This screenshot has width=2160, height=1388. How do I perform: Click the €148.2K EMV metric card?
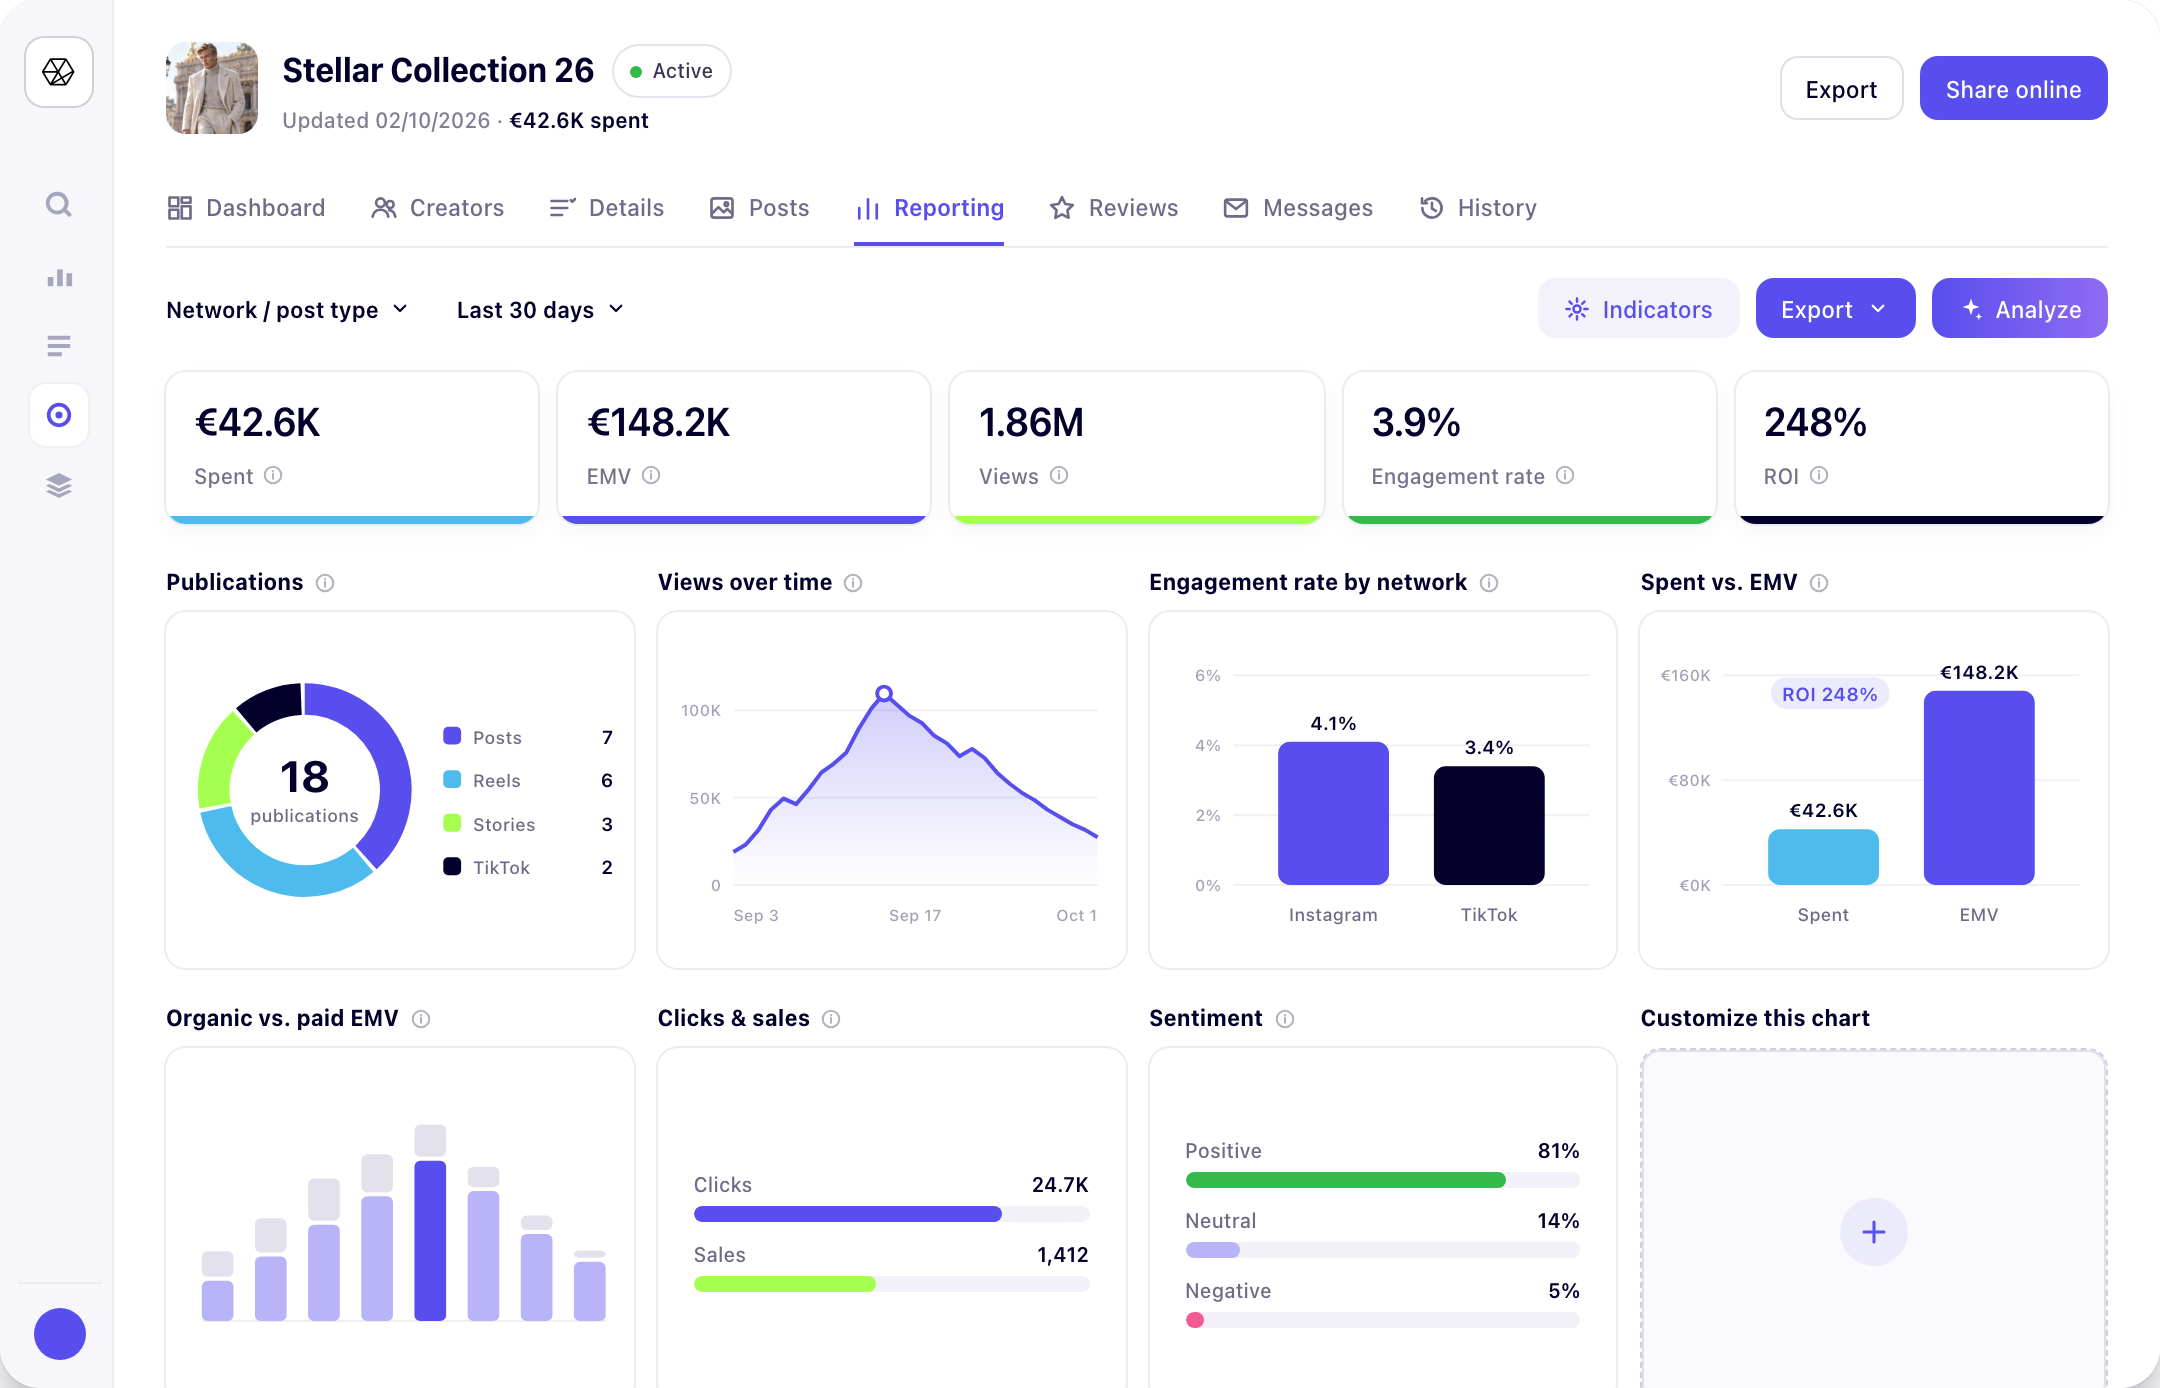click(744, 447)
